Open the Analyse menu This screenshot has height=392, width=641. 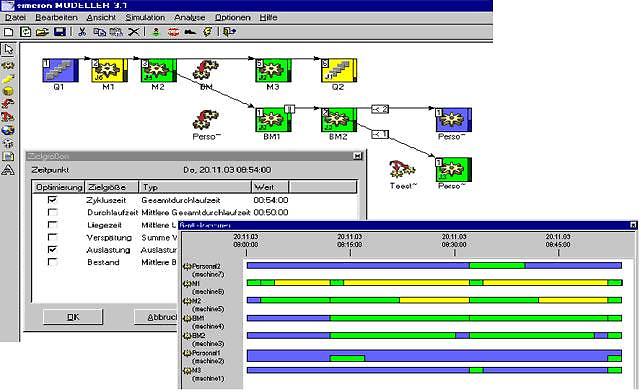(x=190, y=18)
